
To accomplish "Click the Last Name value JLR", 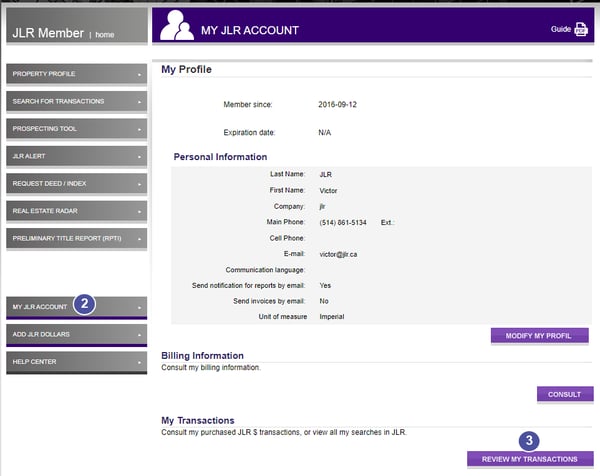I will coord(326,174).
